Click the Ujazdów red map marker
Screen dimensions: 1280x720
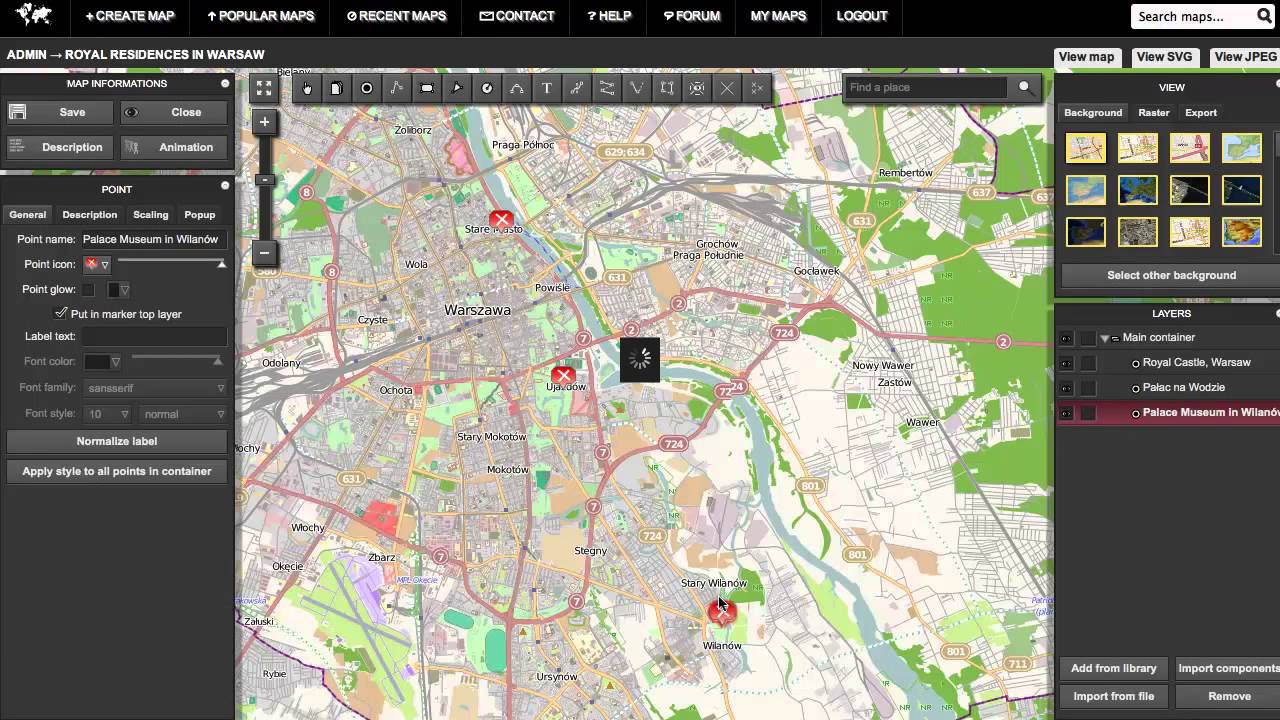pyautogui.click(x=563, y=376)
